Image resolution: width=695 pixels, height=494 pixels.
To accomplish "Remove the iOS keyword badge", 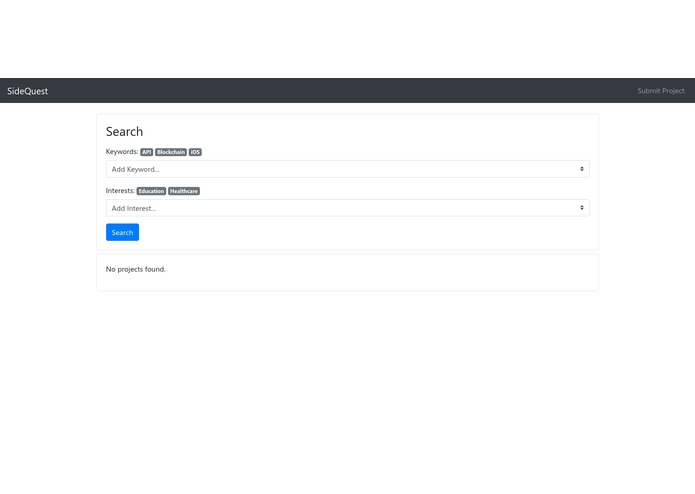I will [195, 152].
